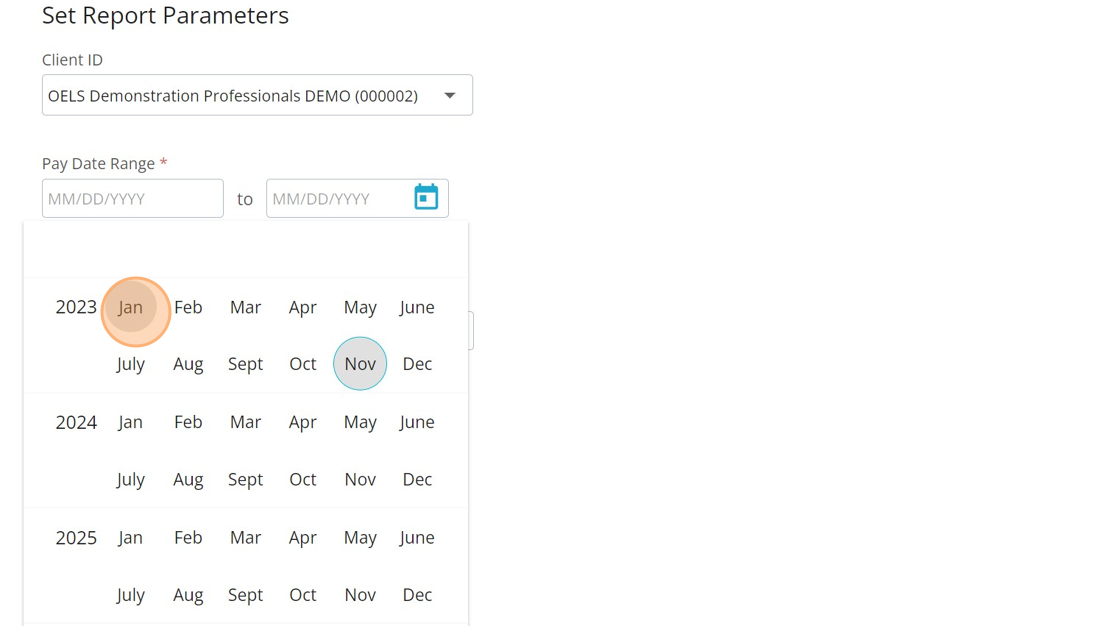
Task: Pick Apr in the 2024 row
Action: (303, 423)
